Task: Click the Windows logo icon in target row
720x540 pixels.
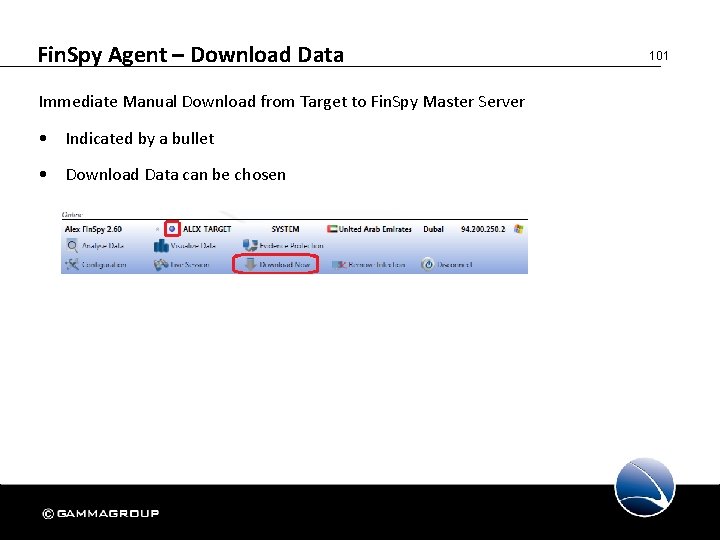Action: (x=519, y=229)
